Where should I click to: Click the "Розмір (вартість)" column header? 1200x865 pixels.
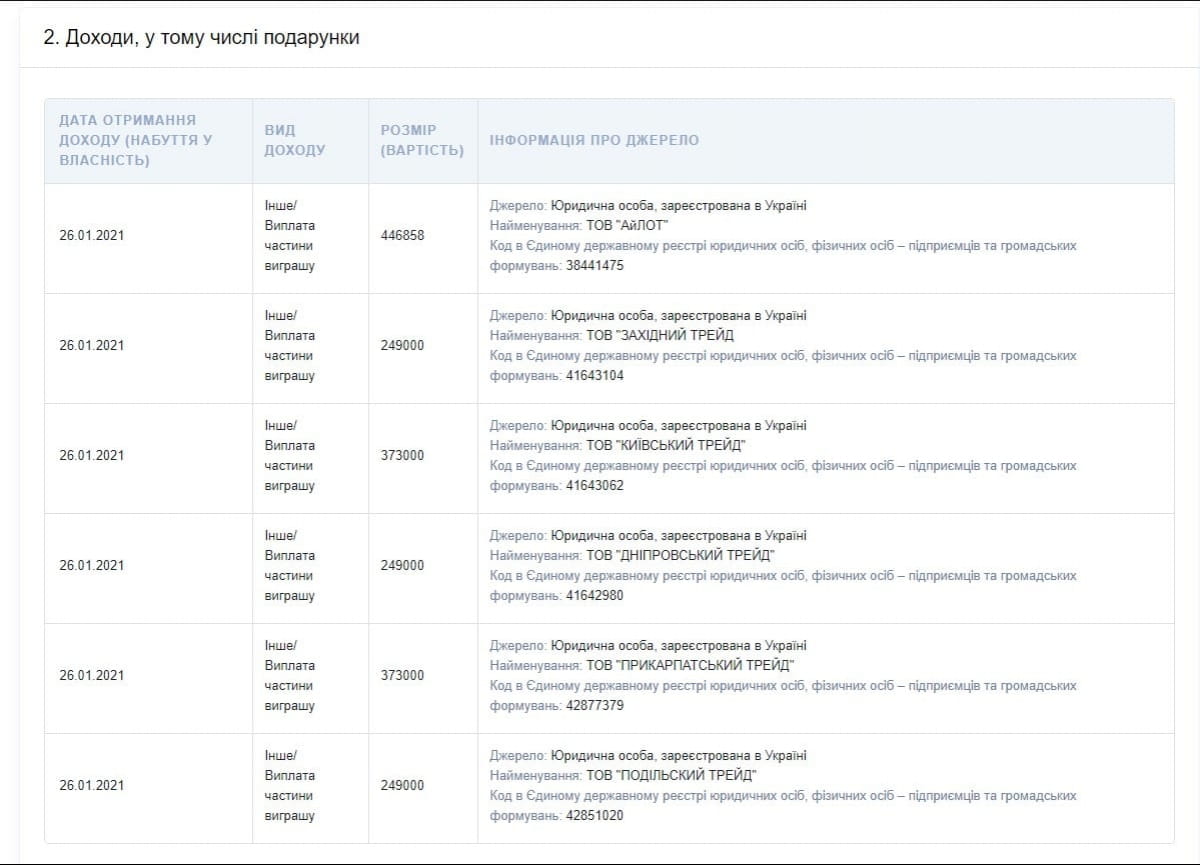click(423, 140)
